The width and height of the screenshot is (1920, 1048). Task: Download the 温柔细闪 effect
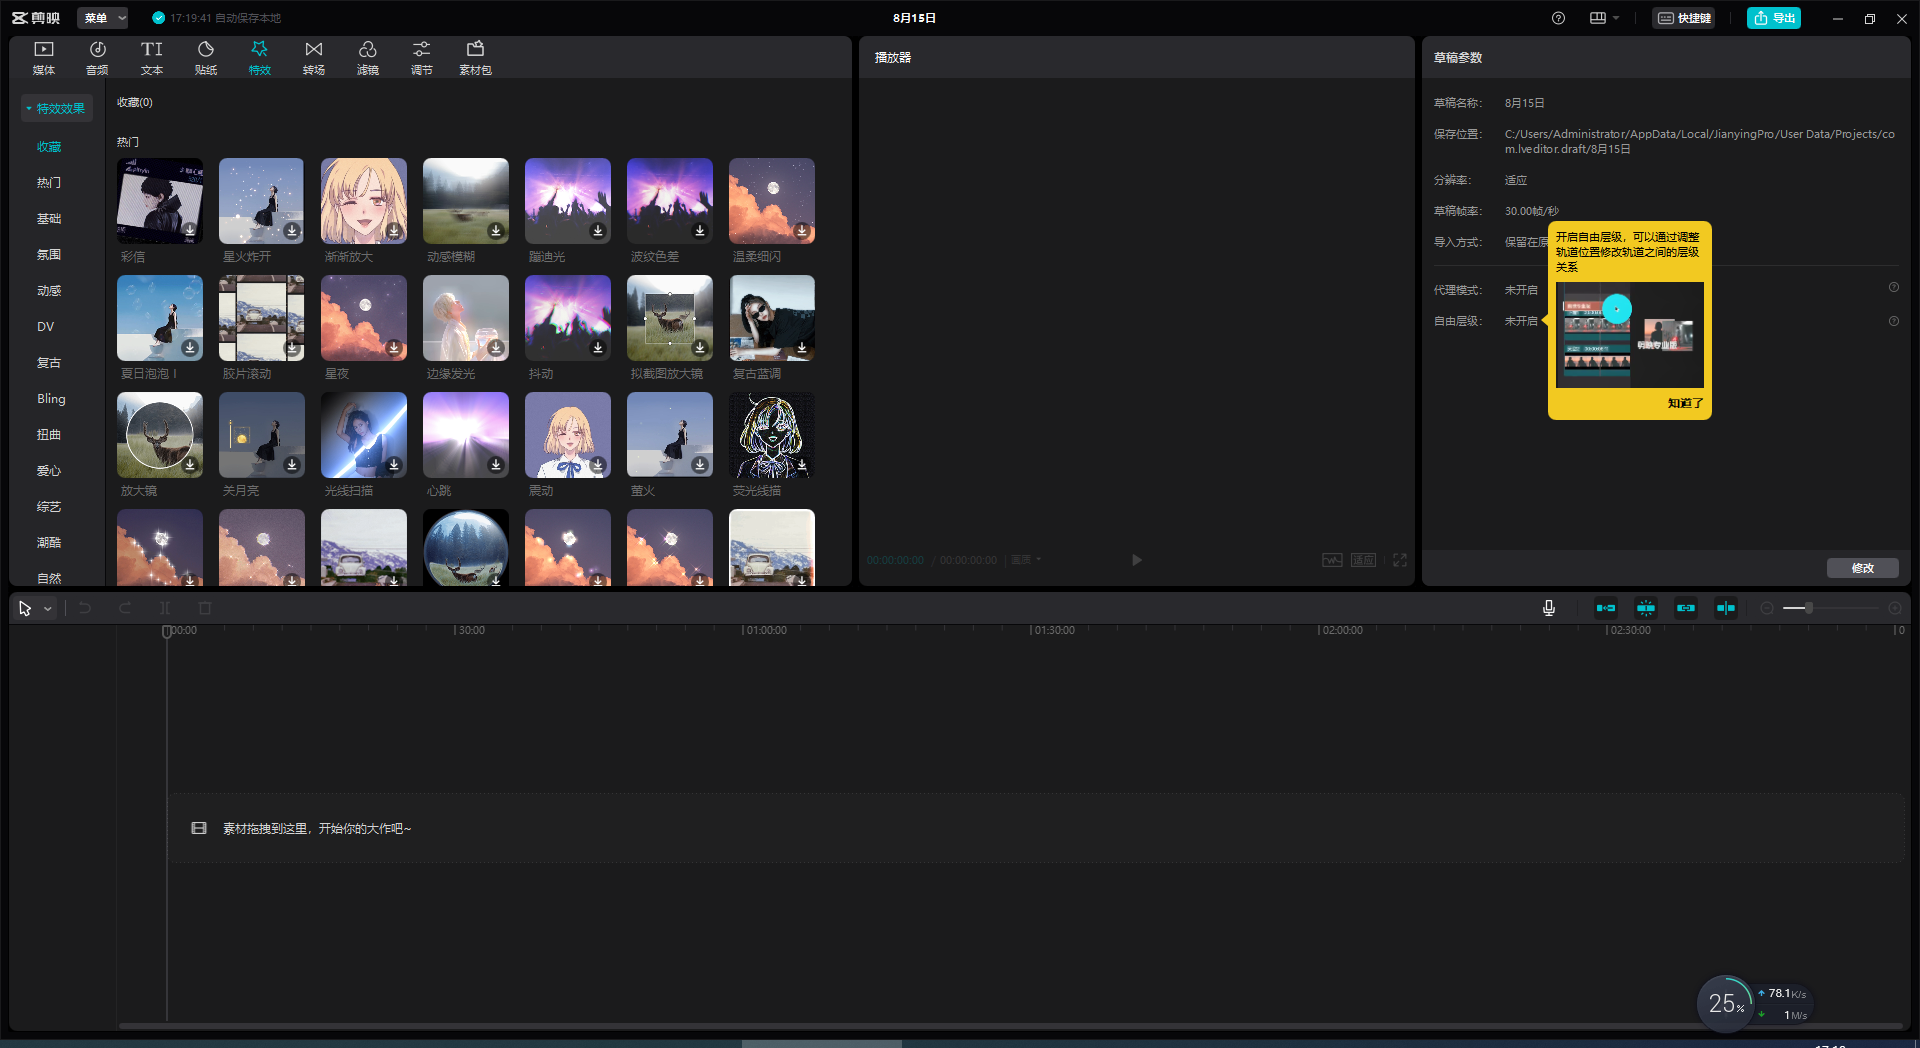click(802, 231)
